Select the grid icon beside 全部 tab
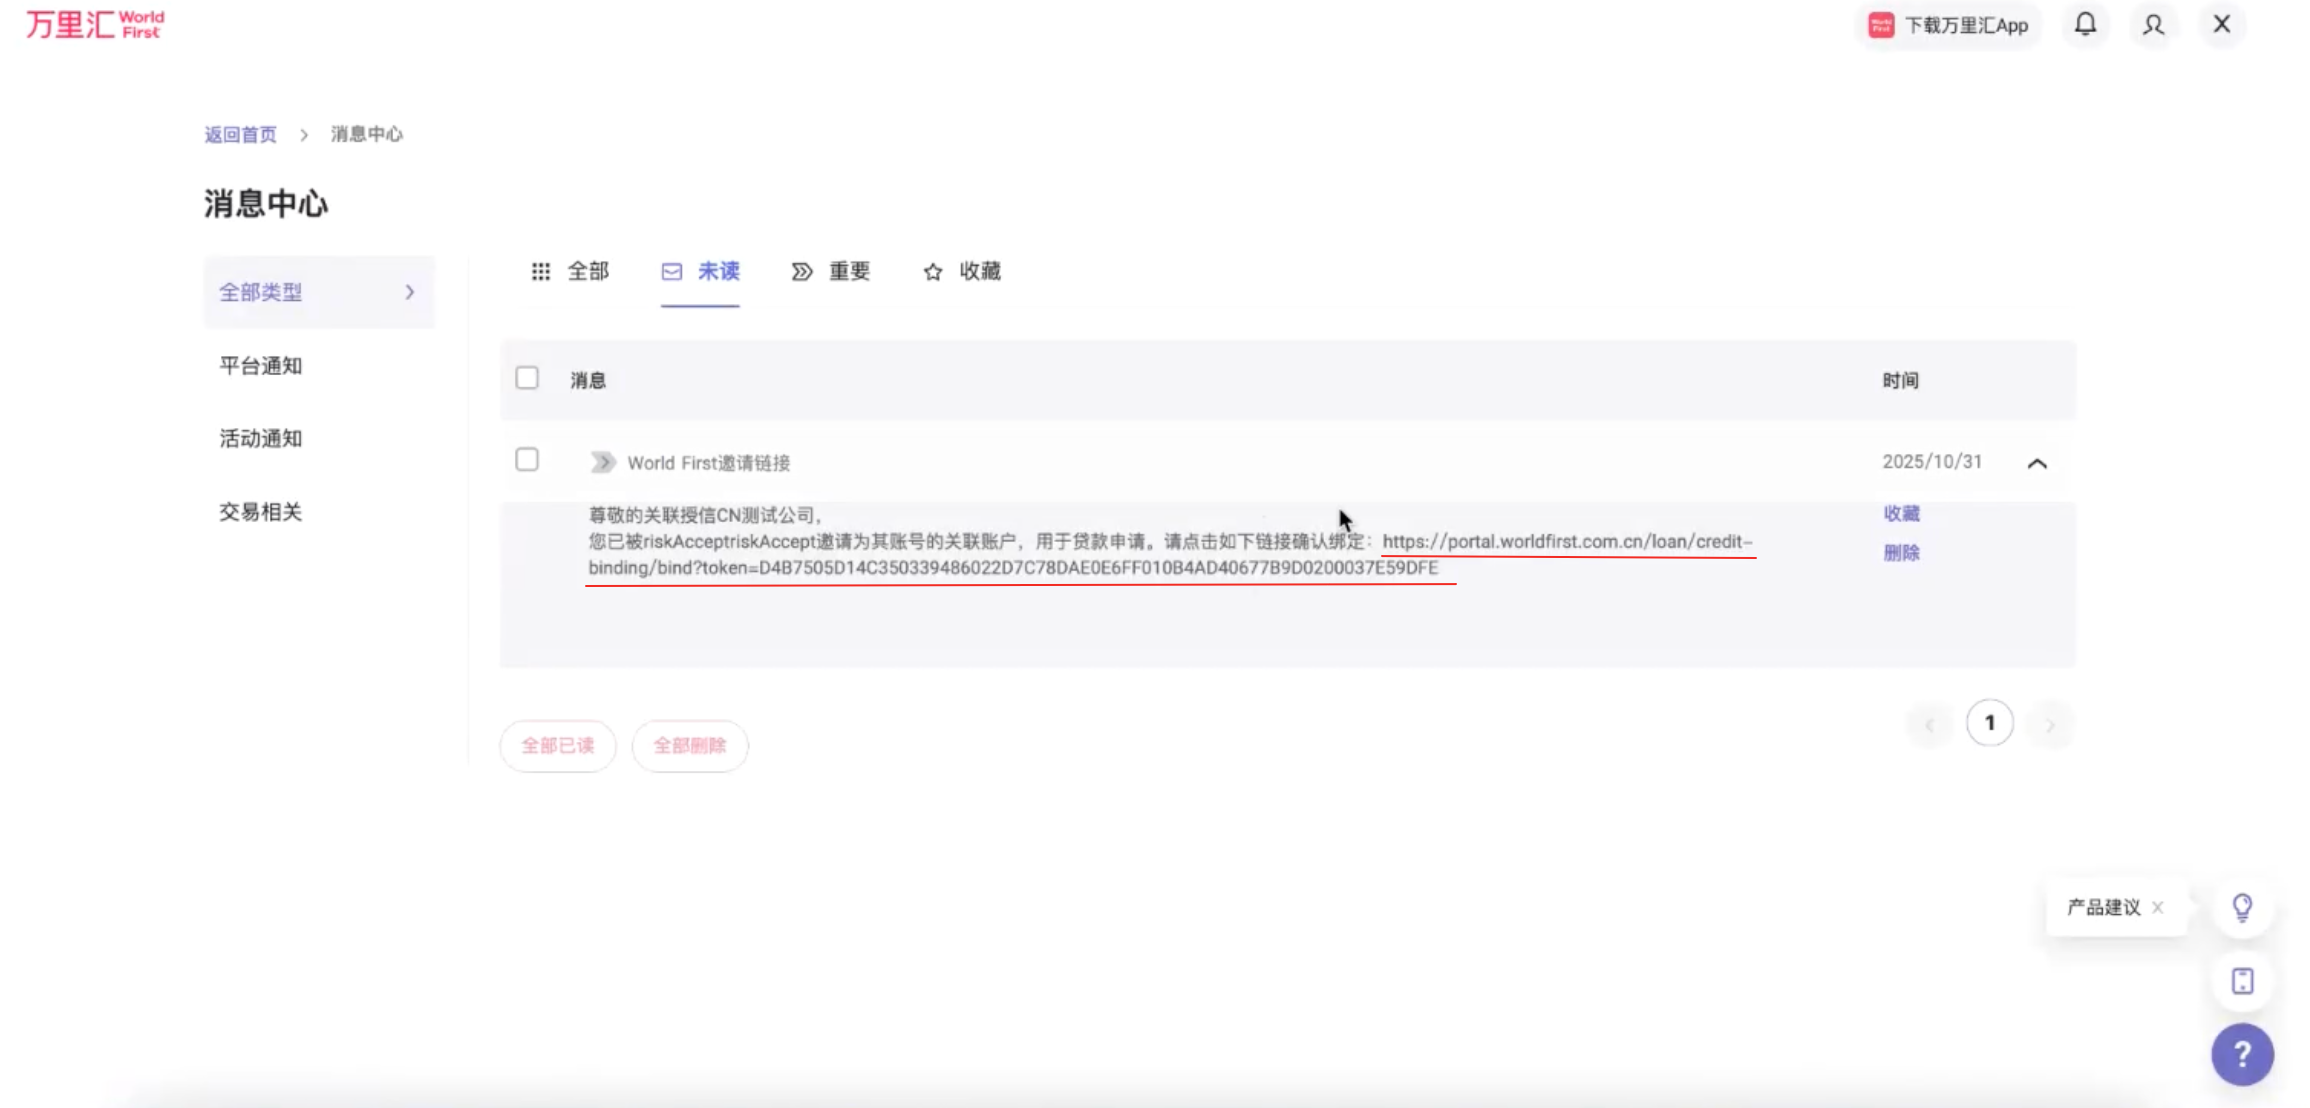 tap(541, 271)
